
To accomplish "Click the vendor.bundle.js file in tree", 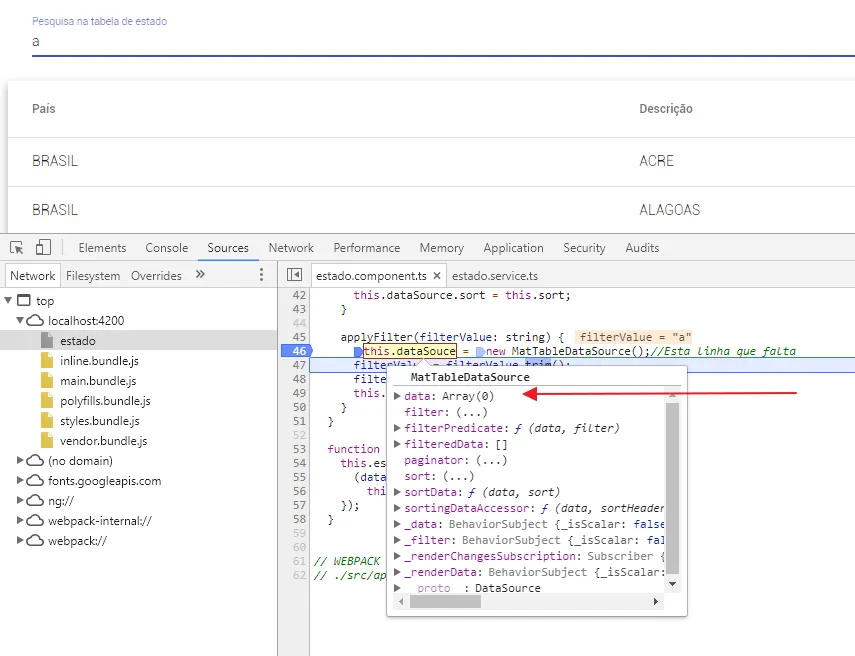I will [103, 441].
